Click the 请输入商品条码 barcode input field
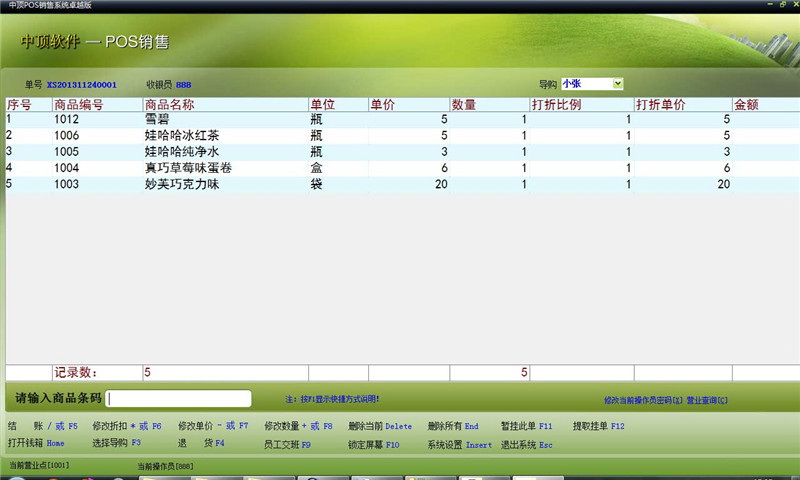The height and width of the screenshot is (480, 800). coord(178,398)
